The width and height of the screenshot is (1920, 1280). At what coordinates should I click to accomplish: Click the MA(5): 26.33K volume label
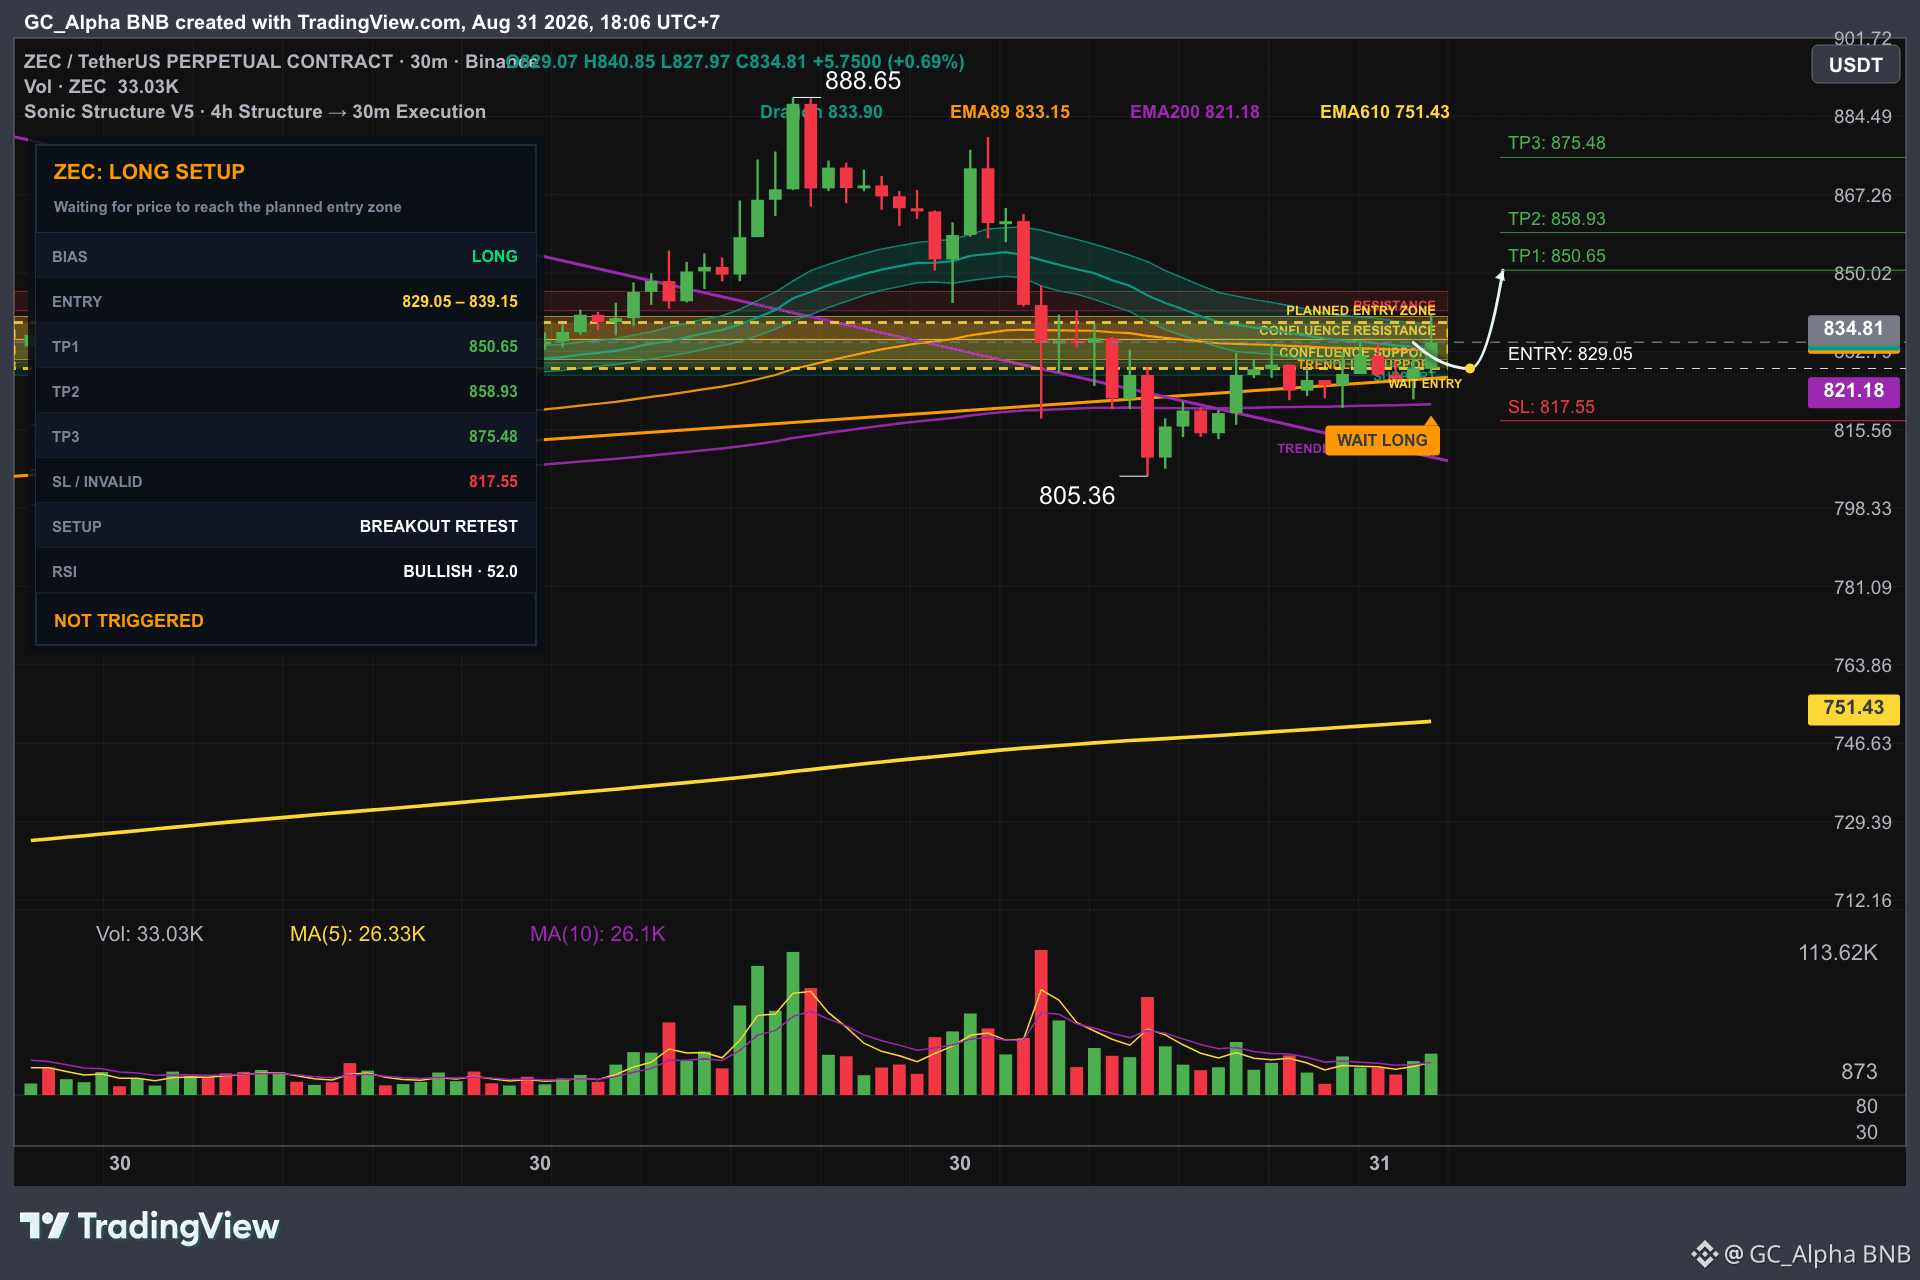tap(358, 934)
